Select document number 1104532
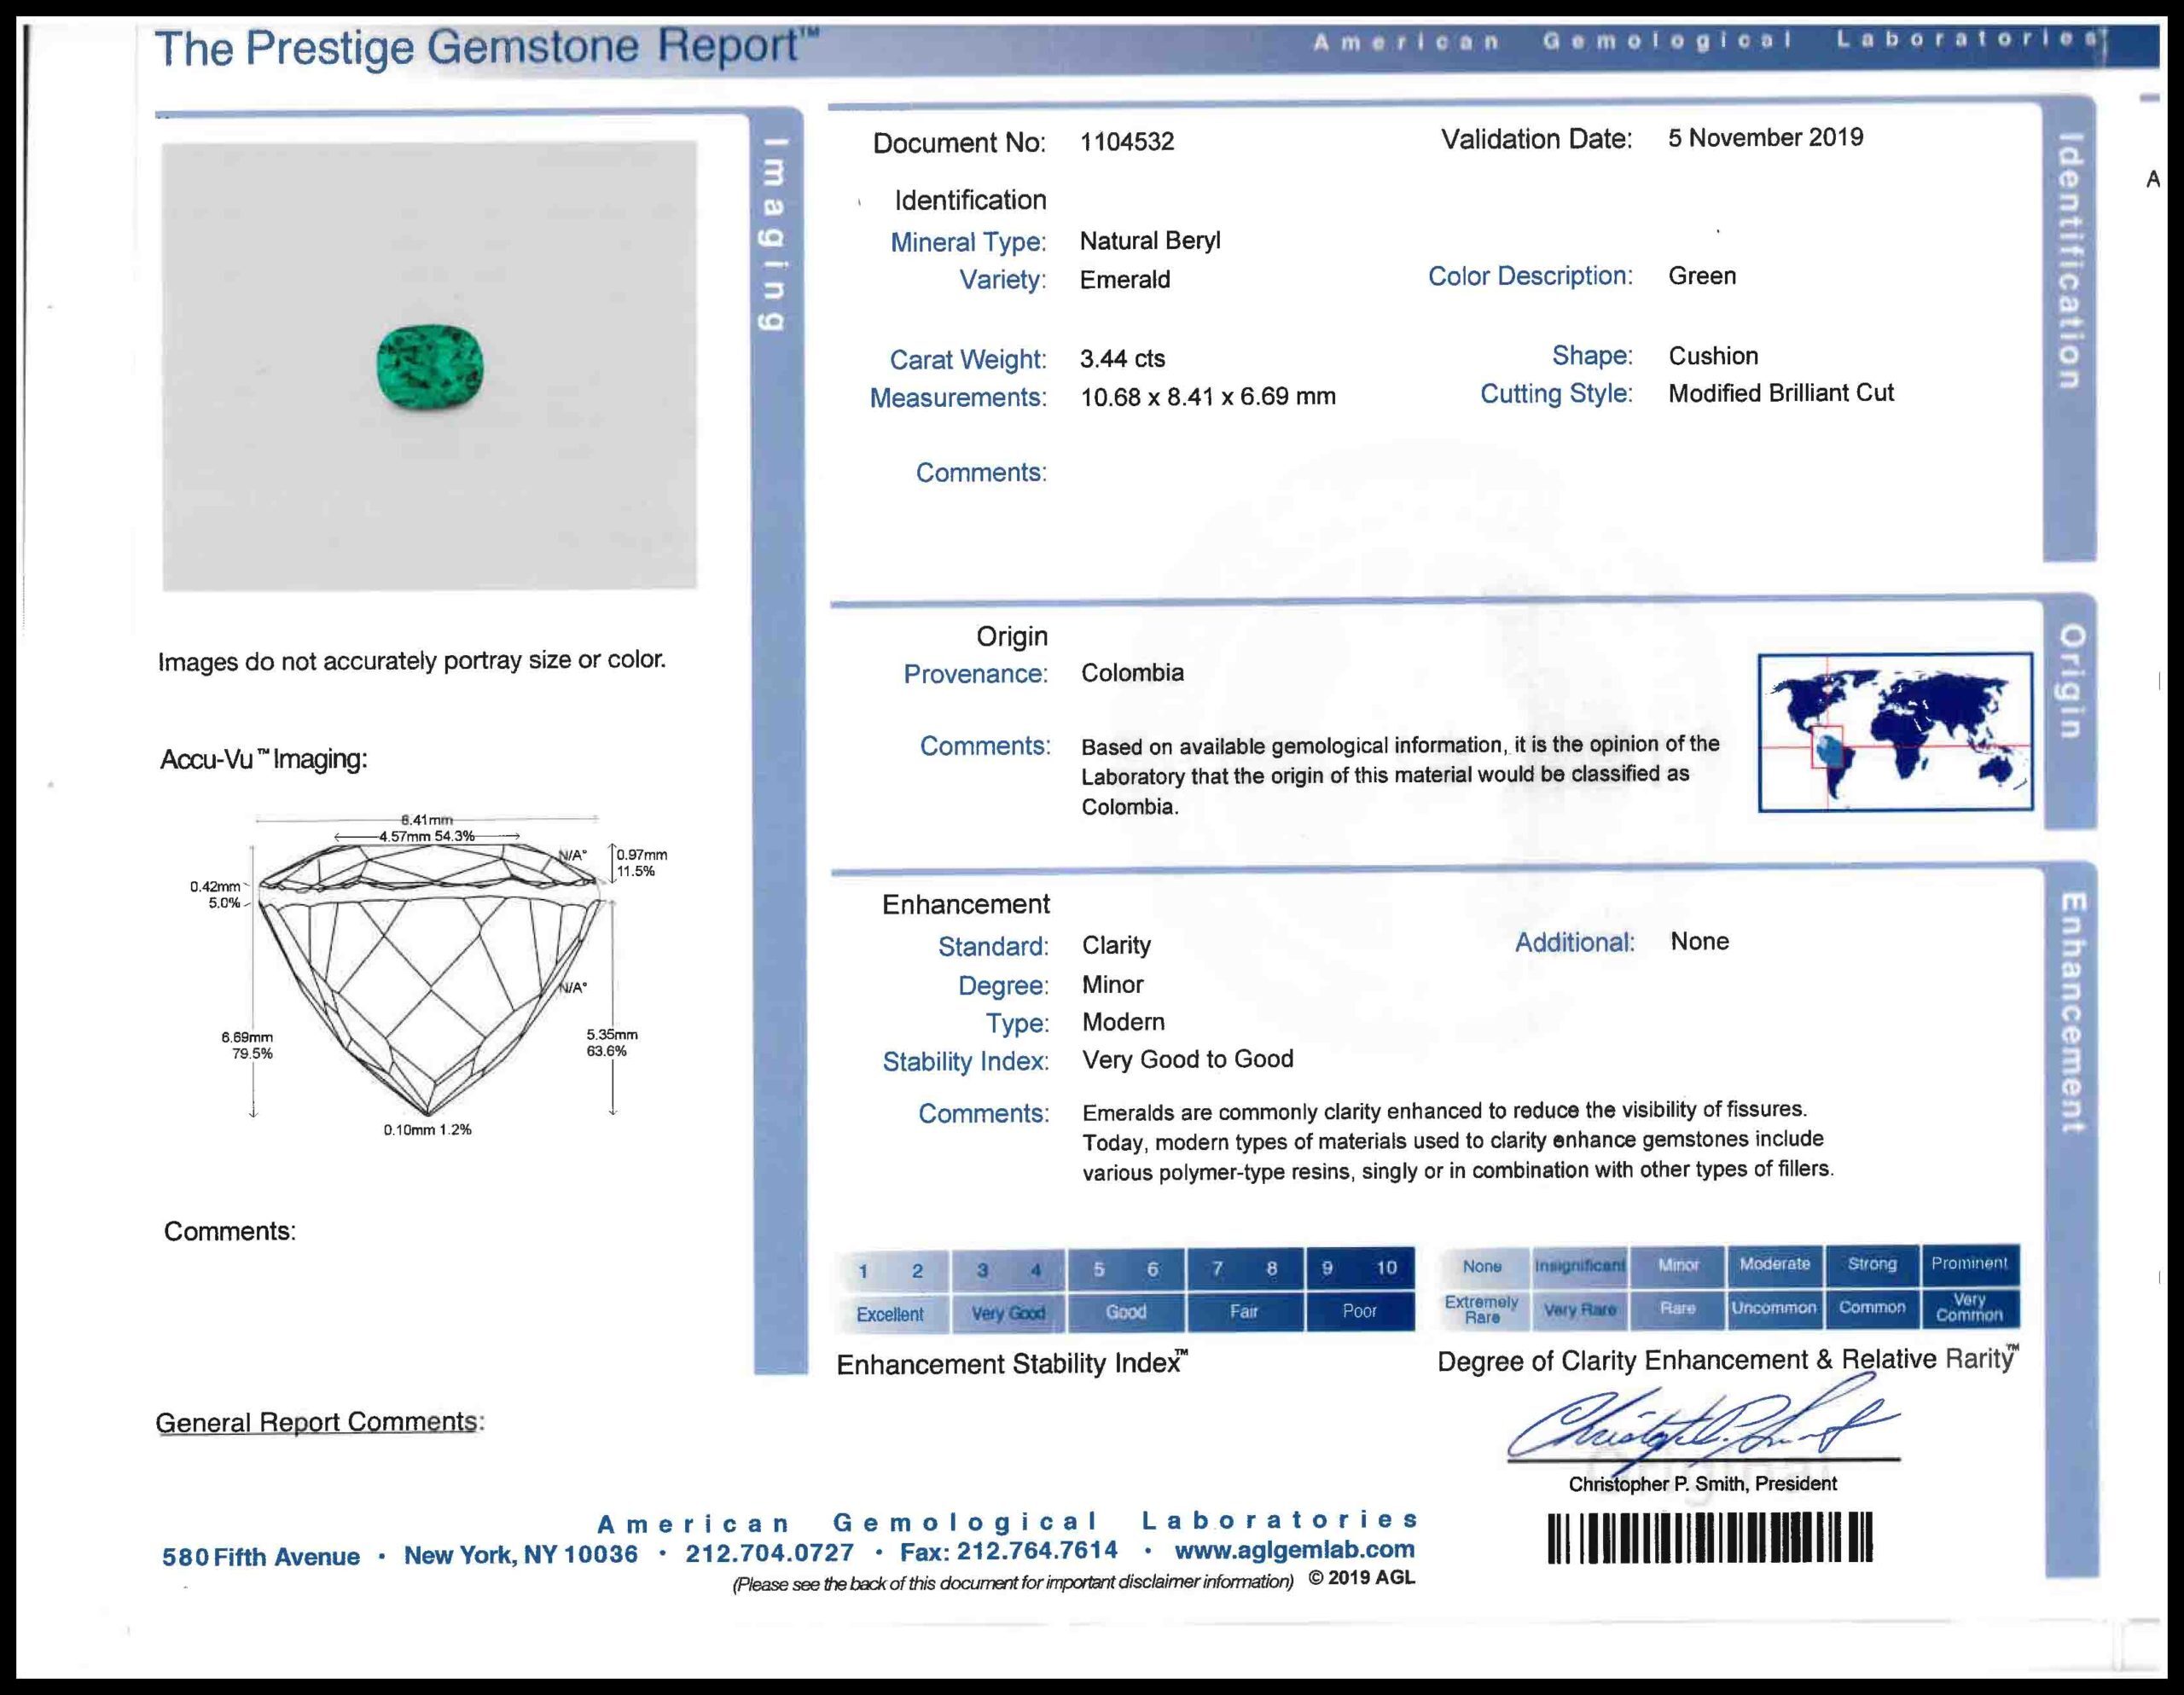The height and width of the screenshot is (1695, 2184). (1127, 141)
